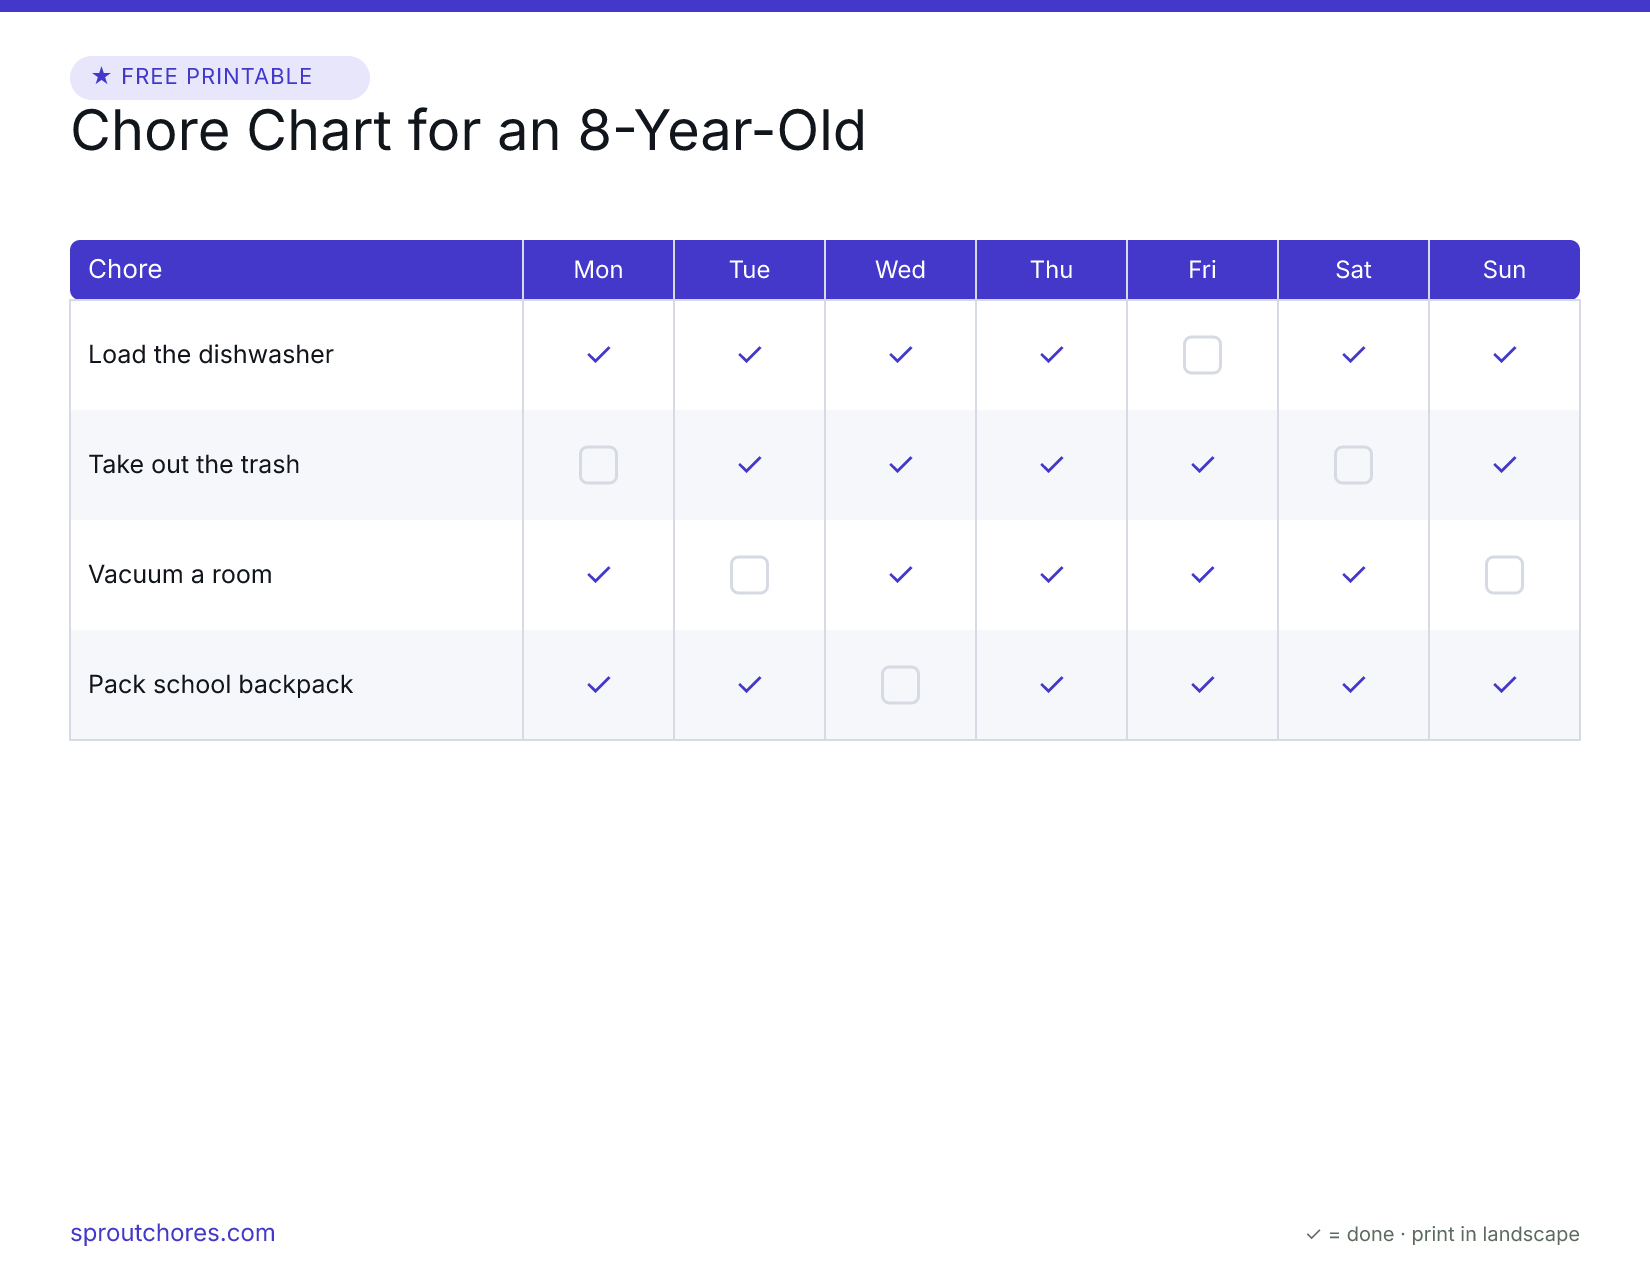Viewport: 1650px width, 1275px height.
Task: Click the Chore column header
Action: tap(296, 269)
